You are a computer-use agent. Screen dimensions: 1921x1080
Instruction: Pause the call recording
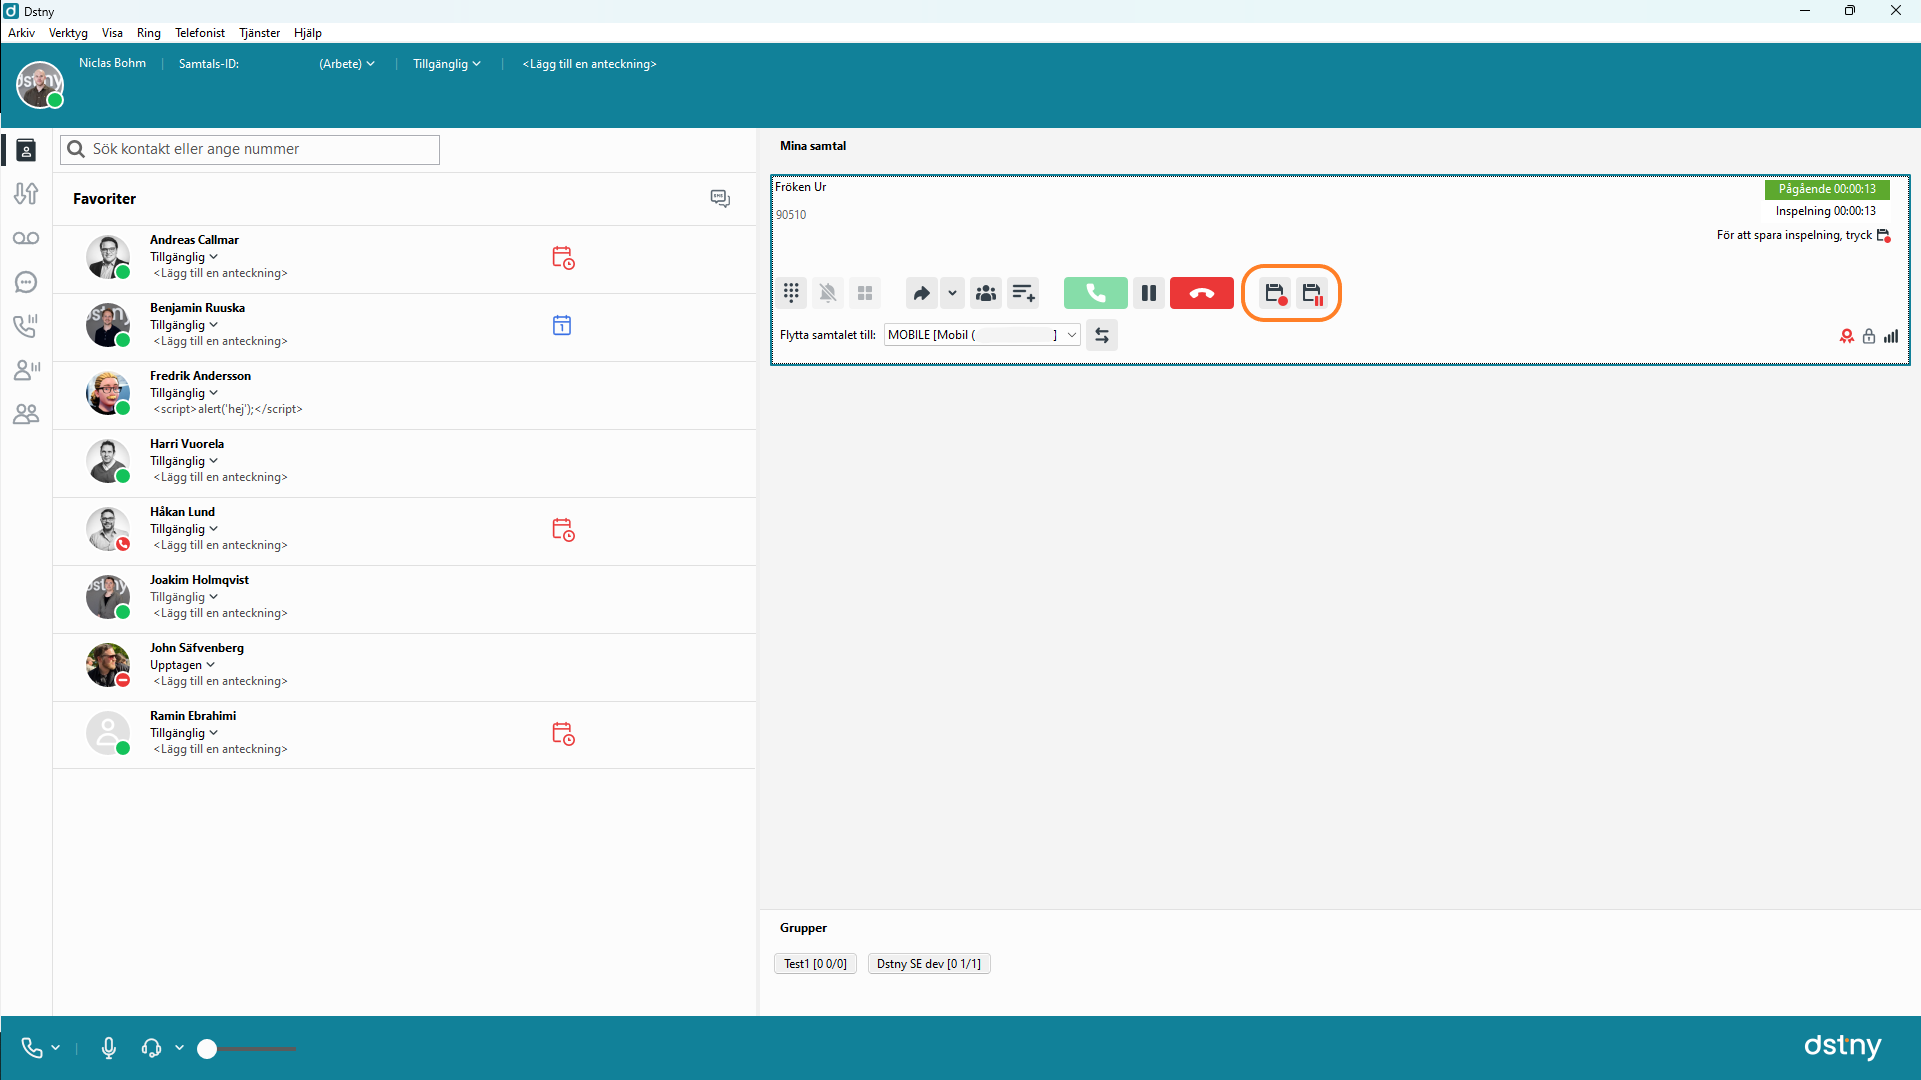point(1312,293)
